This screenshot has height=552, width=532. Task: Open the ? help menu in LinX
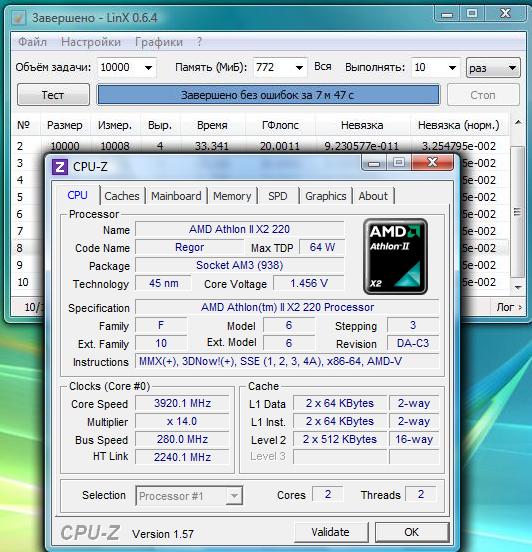(199, 42)
